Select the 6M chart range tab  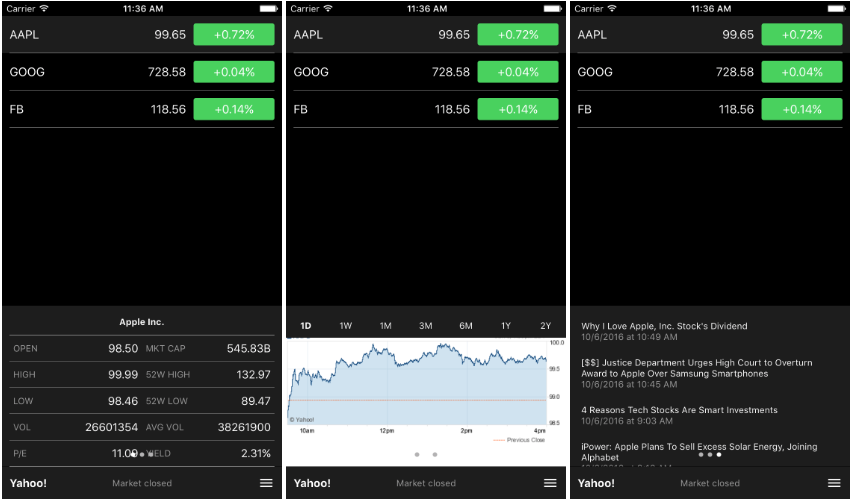click(466, 326)
